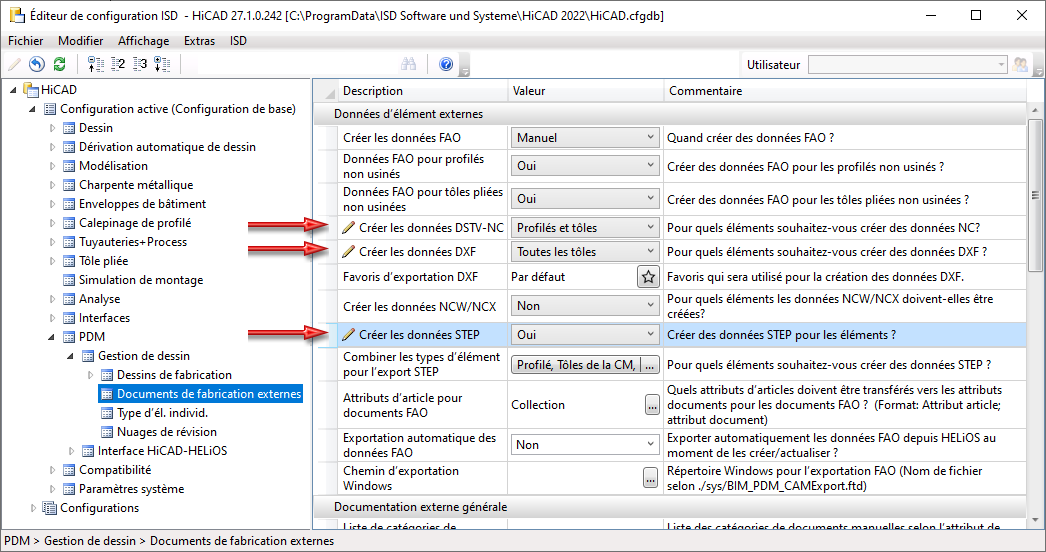Screen dimensions: 1046x552
Task: Select Type d'él. individ. tree item
Action: pyautogui.click(x=162, y=413)
